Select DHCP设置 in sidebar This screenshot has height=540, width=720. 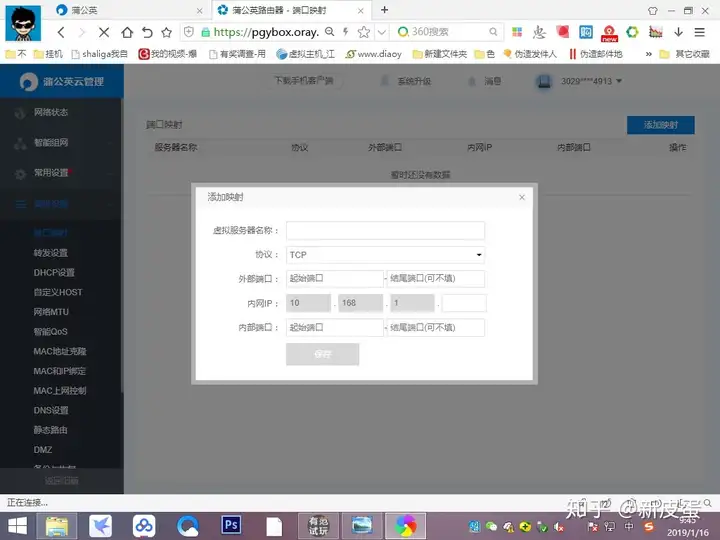point(54,273)
